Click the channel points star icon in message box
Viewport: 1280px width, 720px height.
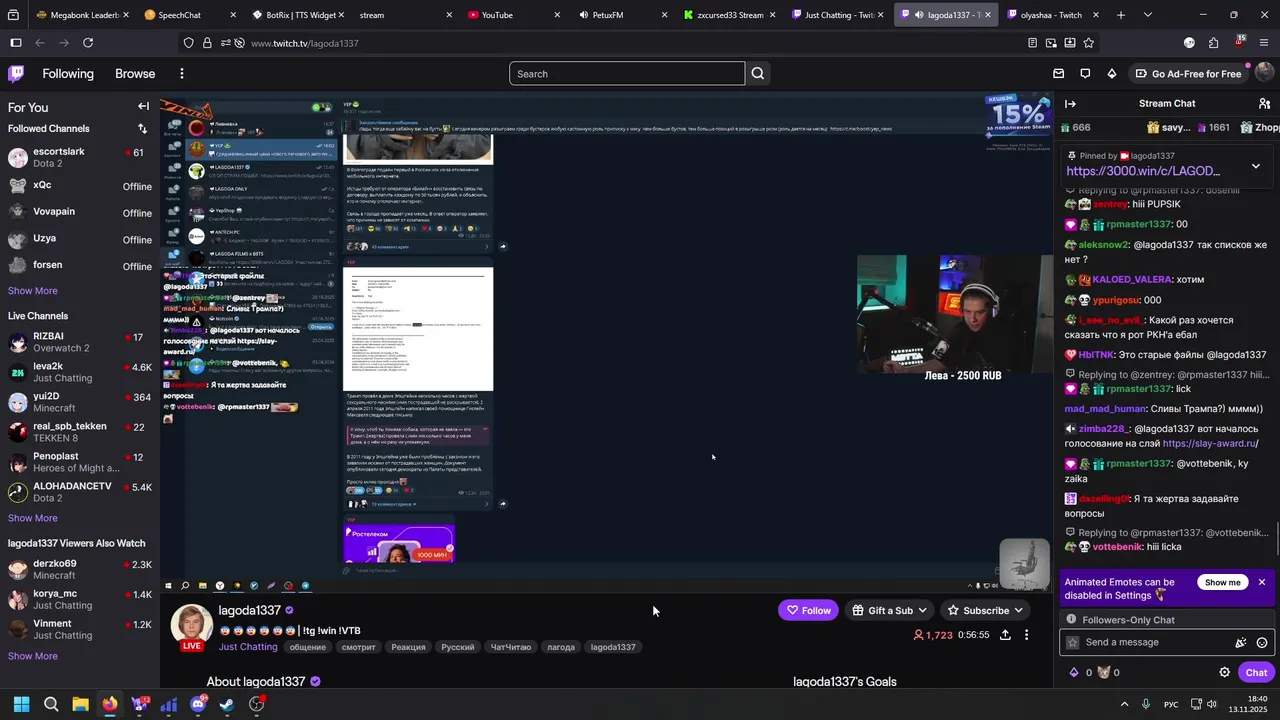point(1073,643)
